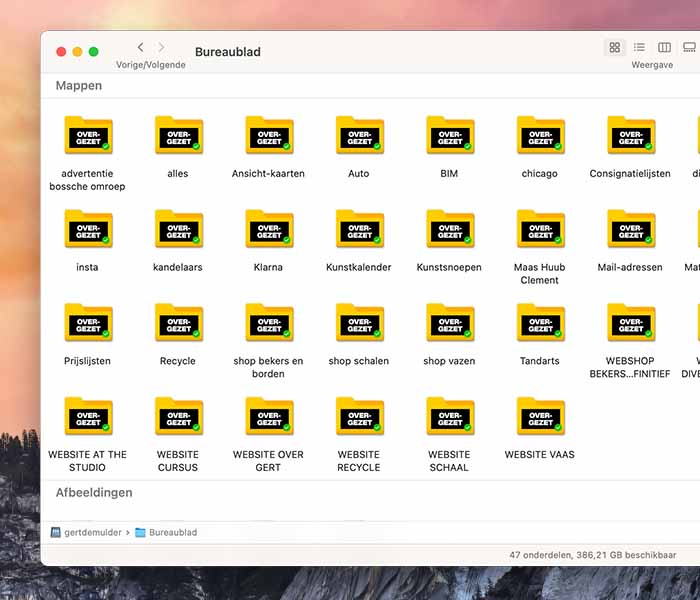
Task: Switch to list view
Action: 639,48
